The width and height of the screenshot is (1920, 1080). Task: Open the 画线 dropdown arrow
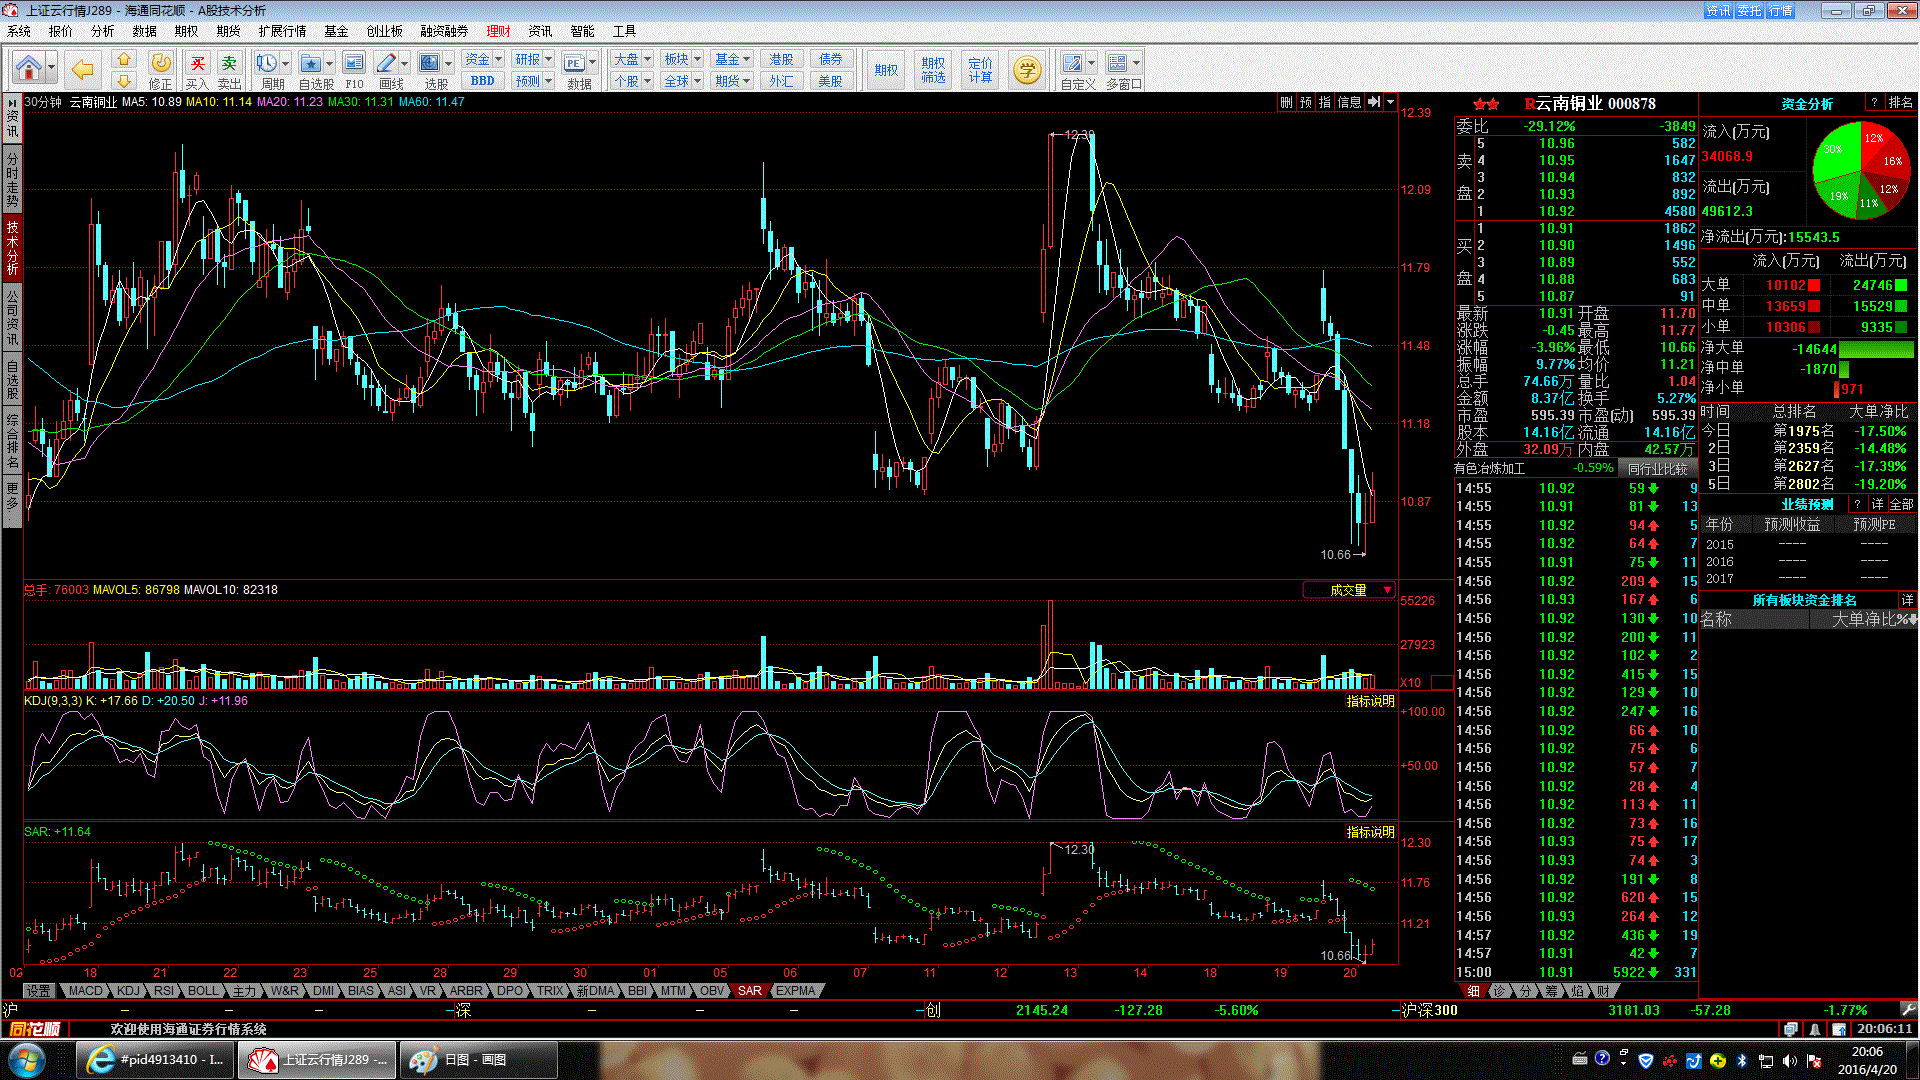point(405,63)
